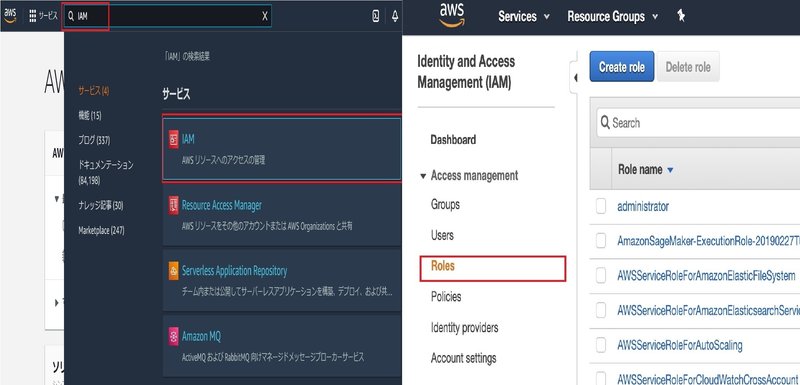
Task: Filter results by サービス (4)
Action: pyautogui.click(x=94, y=91)
